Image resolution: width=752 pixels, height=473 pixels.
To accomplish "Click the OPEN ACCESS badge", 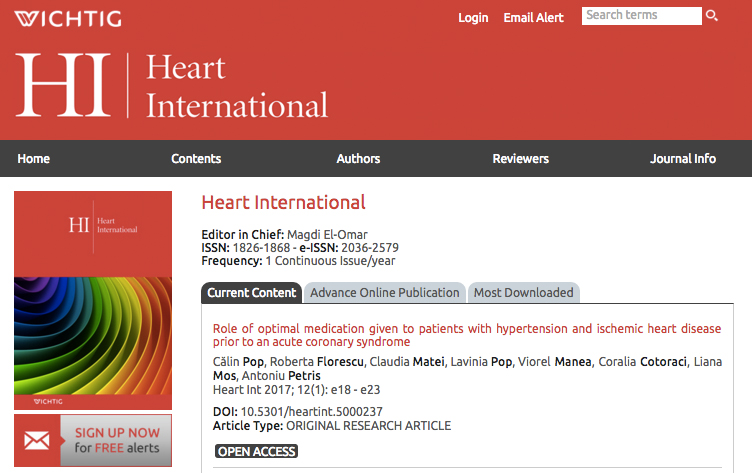I will click(x=257, y=451).
